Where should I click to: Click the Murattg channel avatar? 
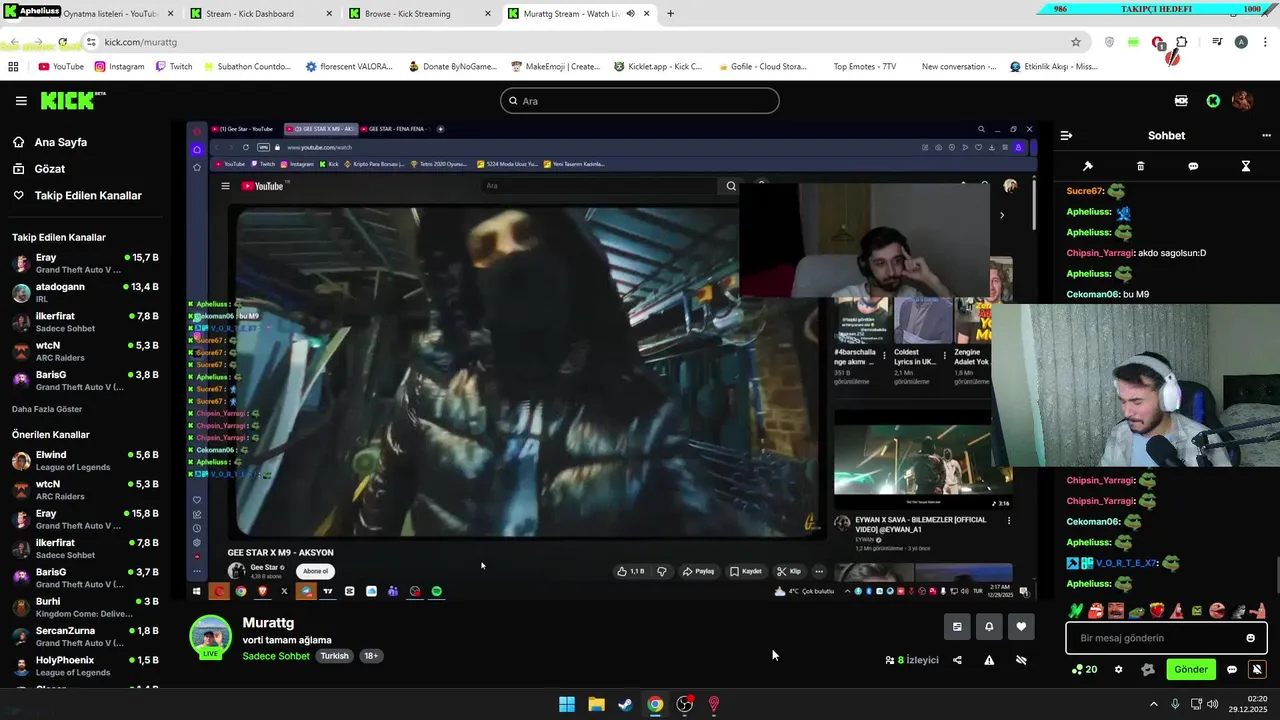coord(210,637)
